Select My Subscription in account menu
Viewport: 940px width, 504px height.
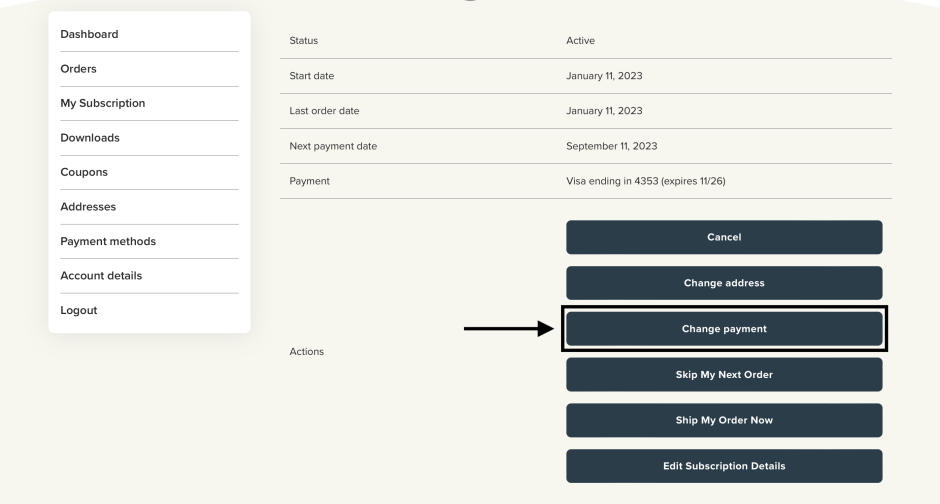103,103
